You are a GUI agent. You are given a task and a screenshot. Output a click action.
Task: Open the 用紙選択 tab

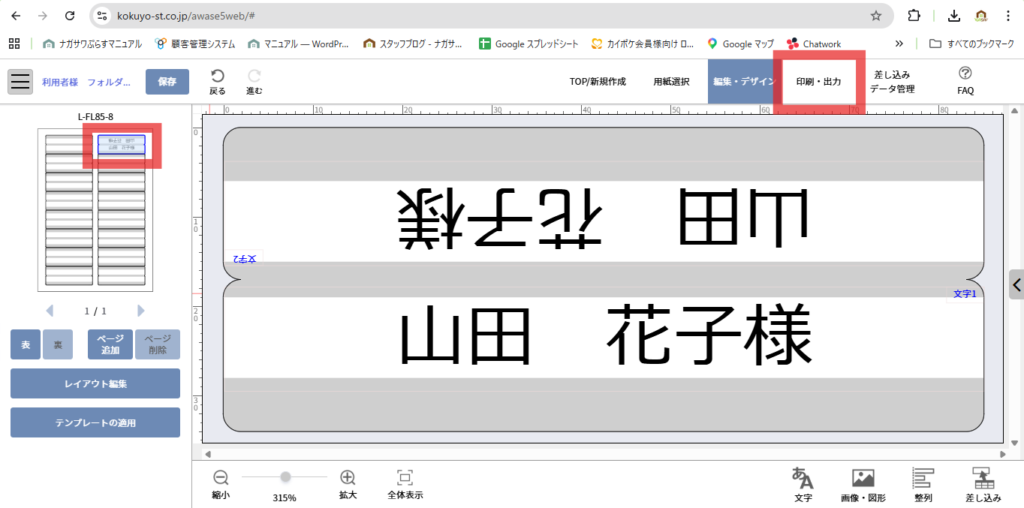[671, 81]
